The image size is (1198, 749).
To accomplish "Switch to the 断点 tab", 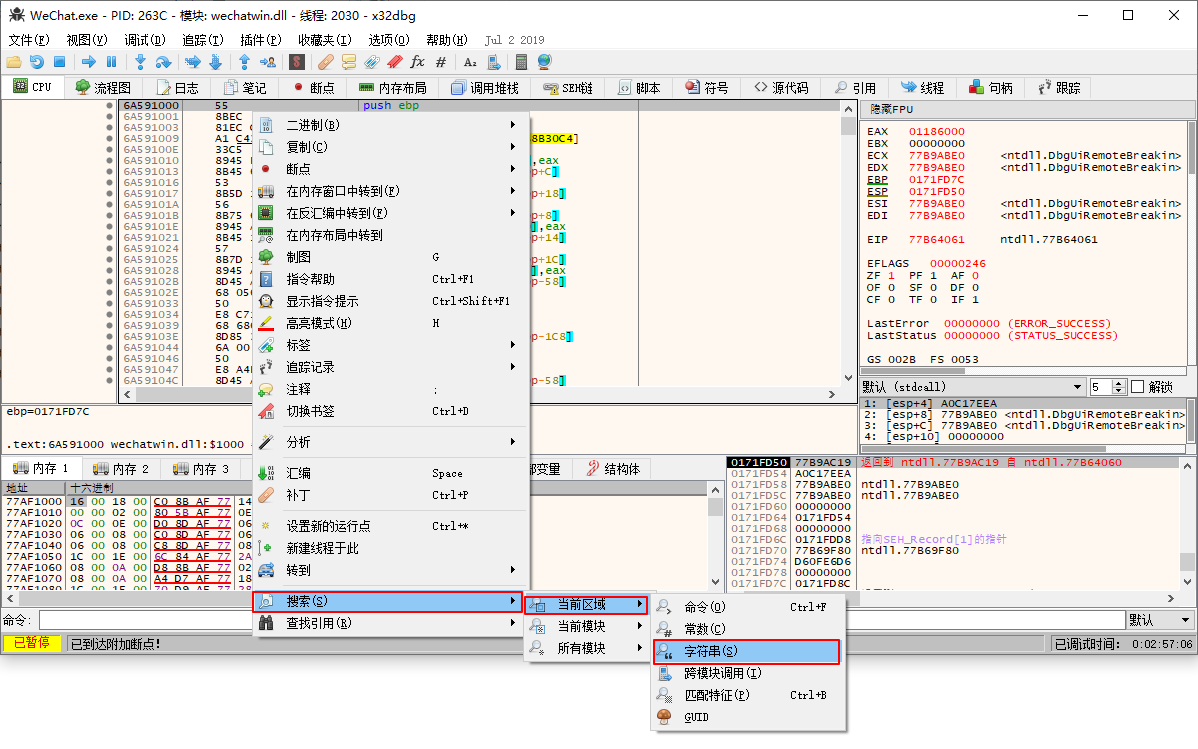I will click(312, 88).
